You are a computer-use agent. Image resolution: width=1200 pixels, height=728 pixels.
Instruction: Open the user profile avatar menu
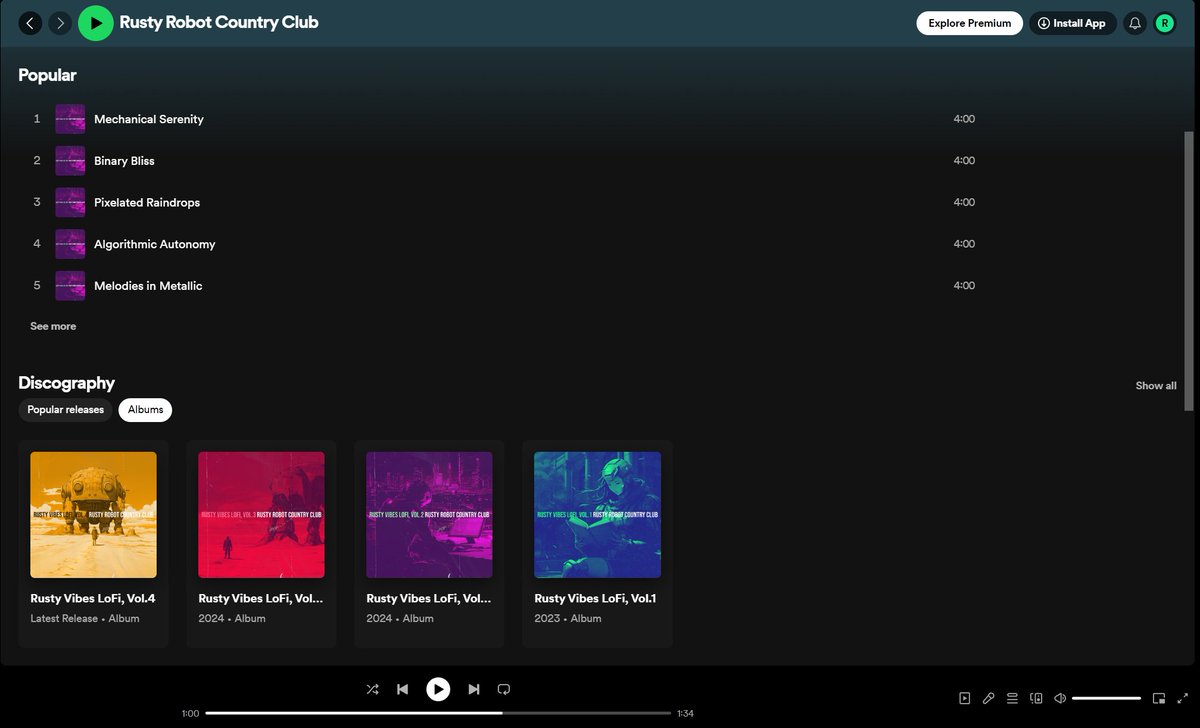point(1165,23)
